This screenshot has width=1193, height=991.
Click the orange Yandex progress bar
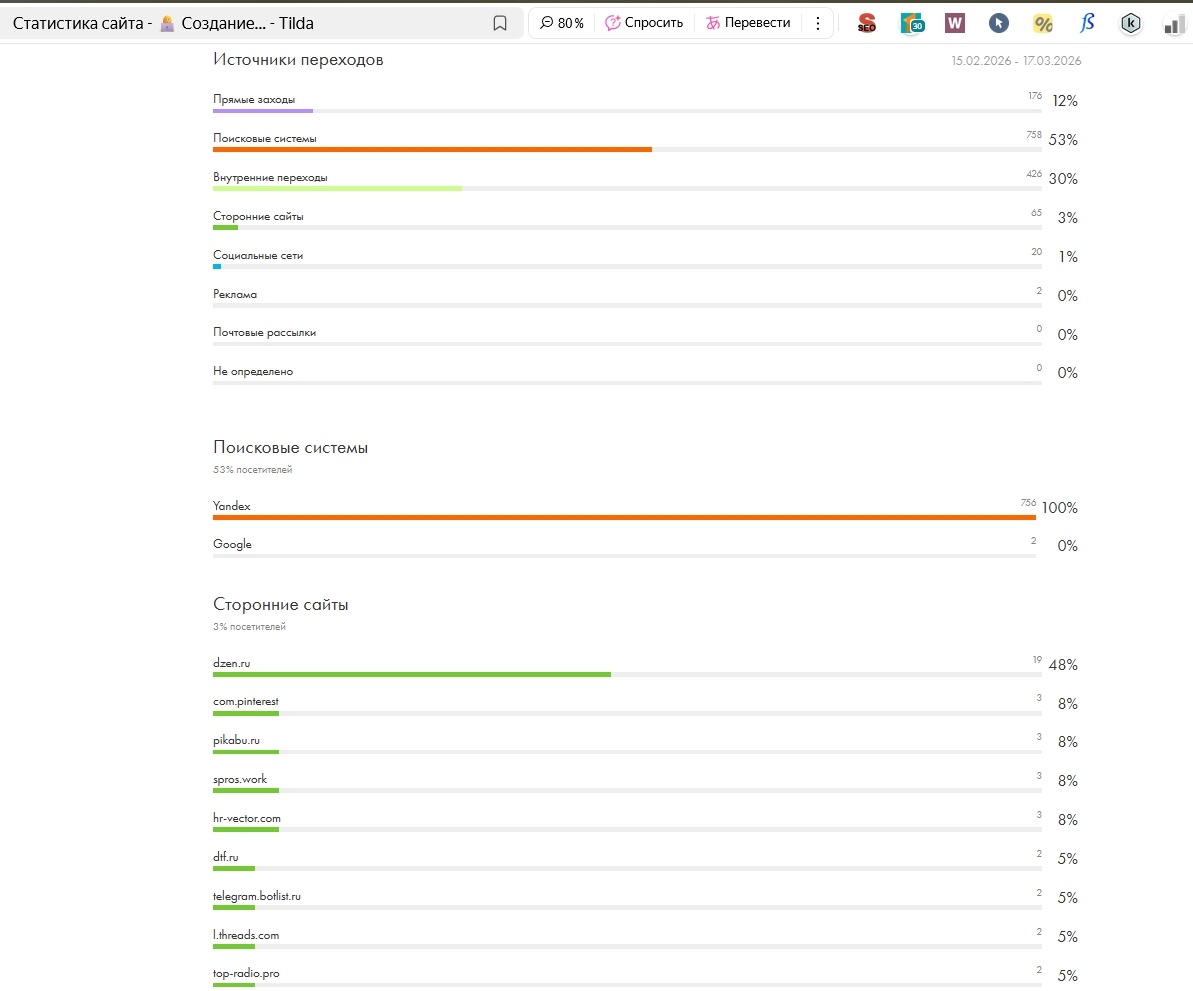624,517
